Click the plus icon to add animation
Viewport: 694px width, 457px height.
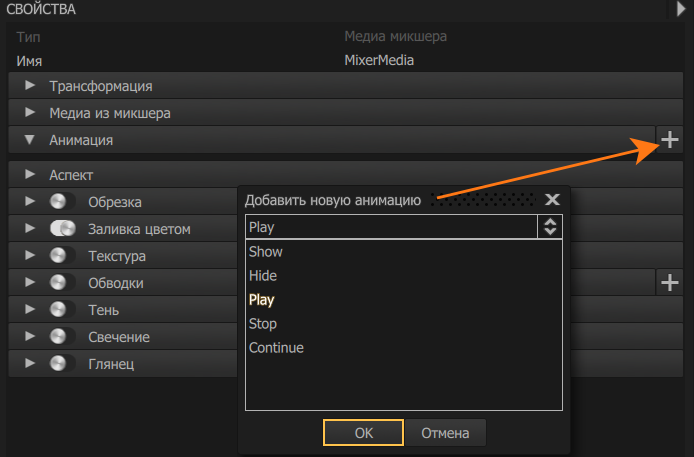[x=669, y=140]
